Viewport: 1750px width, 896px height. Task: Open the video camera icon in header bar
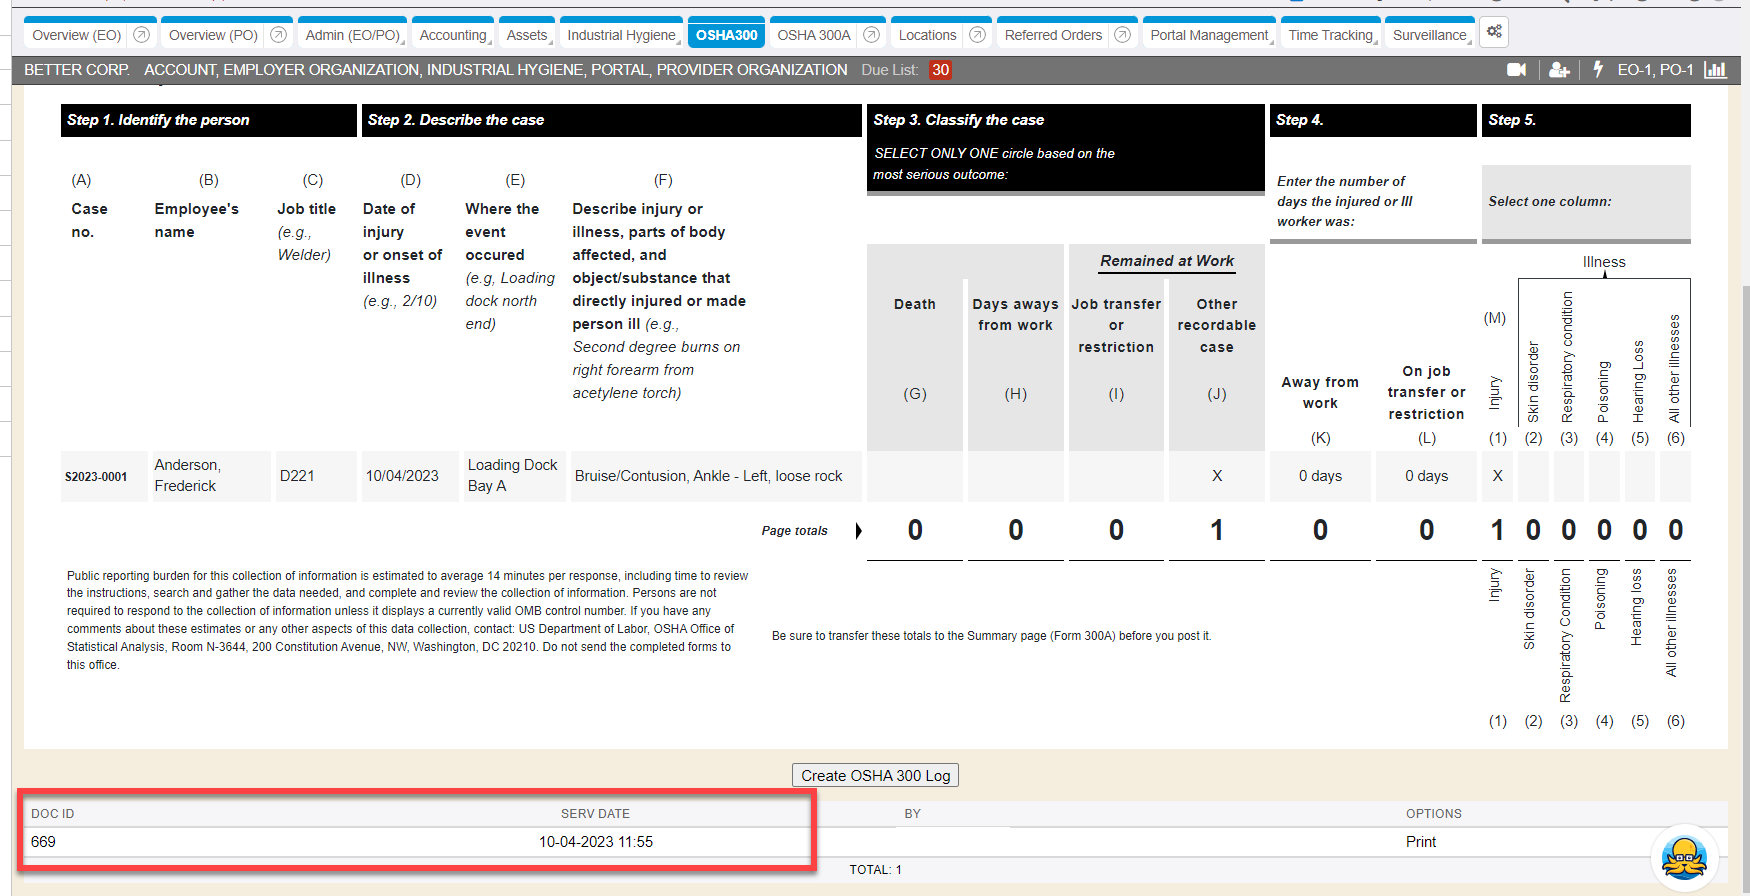pyautogui.click(x=1516, y=70)
